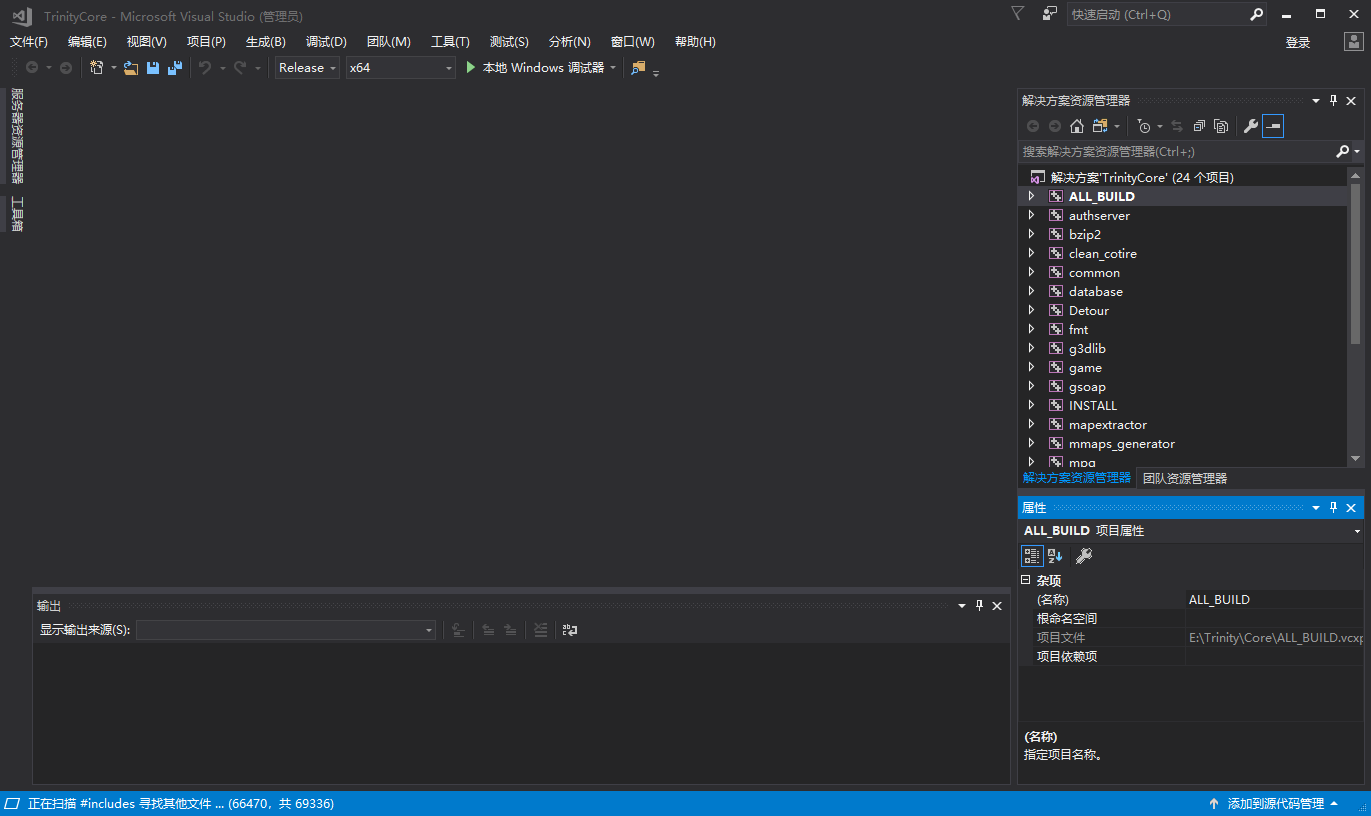
Task: Open the 生成(B) menu
Action: tap(266, 42)
